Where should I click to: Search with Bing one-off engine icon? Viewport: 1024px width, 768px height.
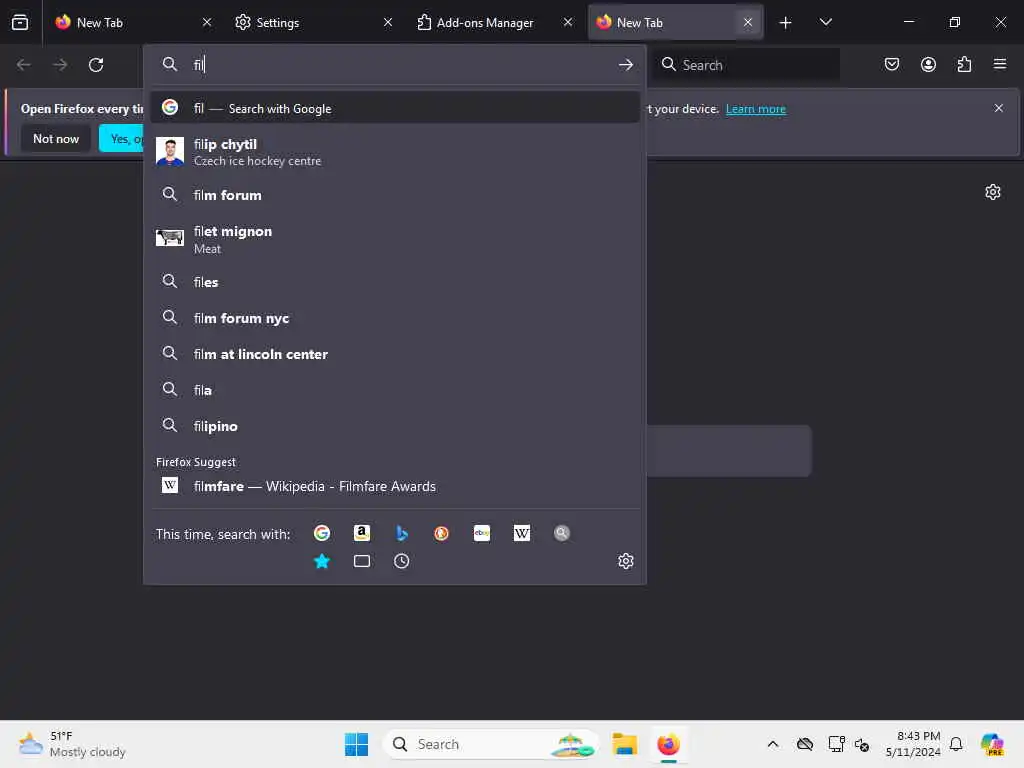tap(402, 533)
